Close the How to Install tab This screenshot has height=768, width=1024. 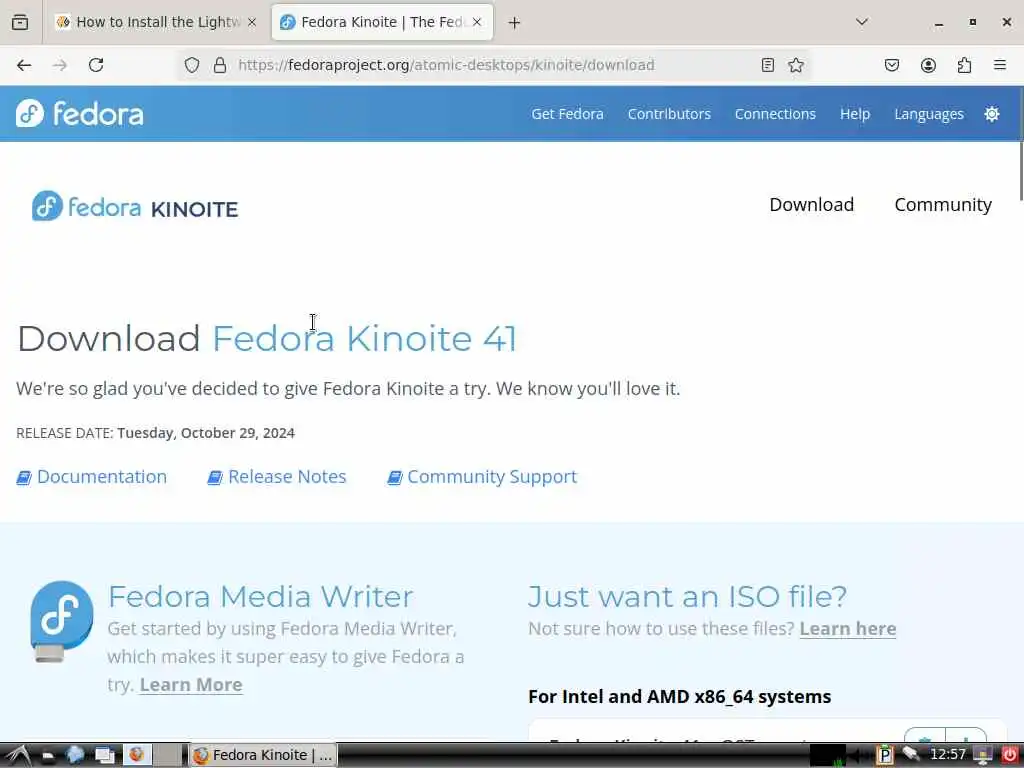pos(252,22)
